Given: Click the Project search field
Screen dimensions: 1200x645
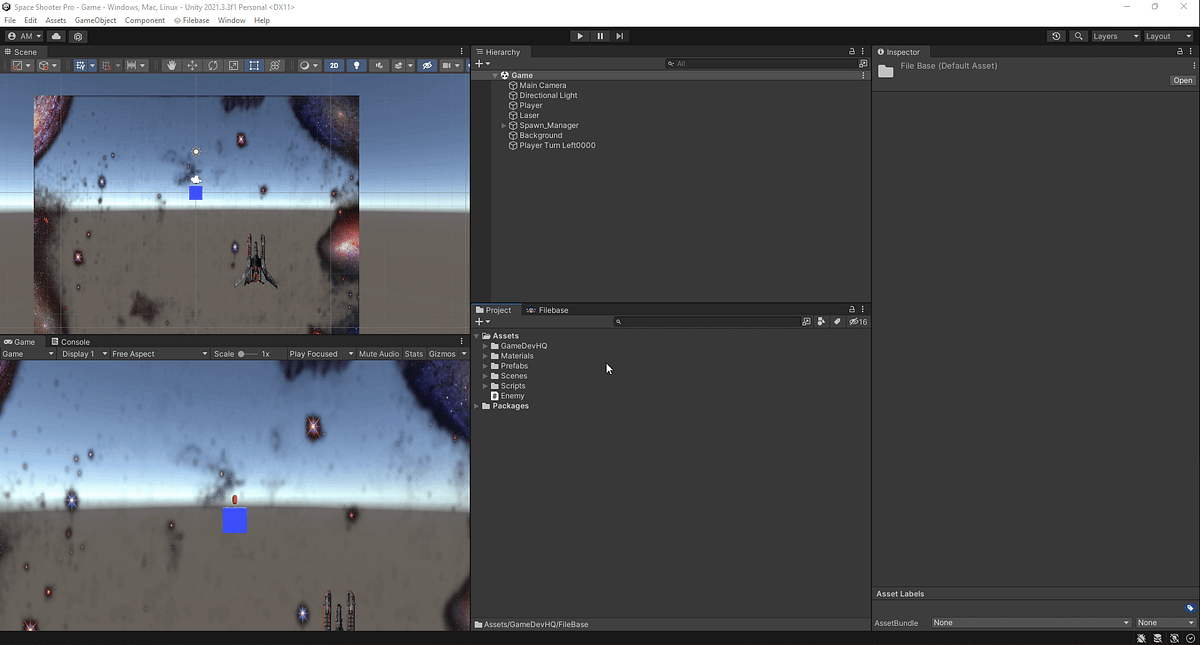Looking at the screenshot, I should point(706,322).
